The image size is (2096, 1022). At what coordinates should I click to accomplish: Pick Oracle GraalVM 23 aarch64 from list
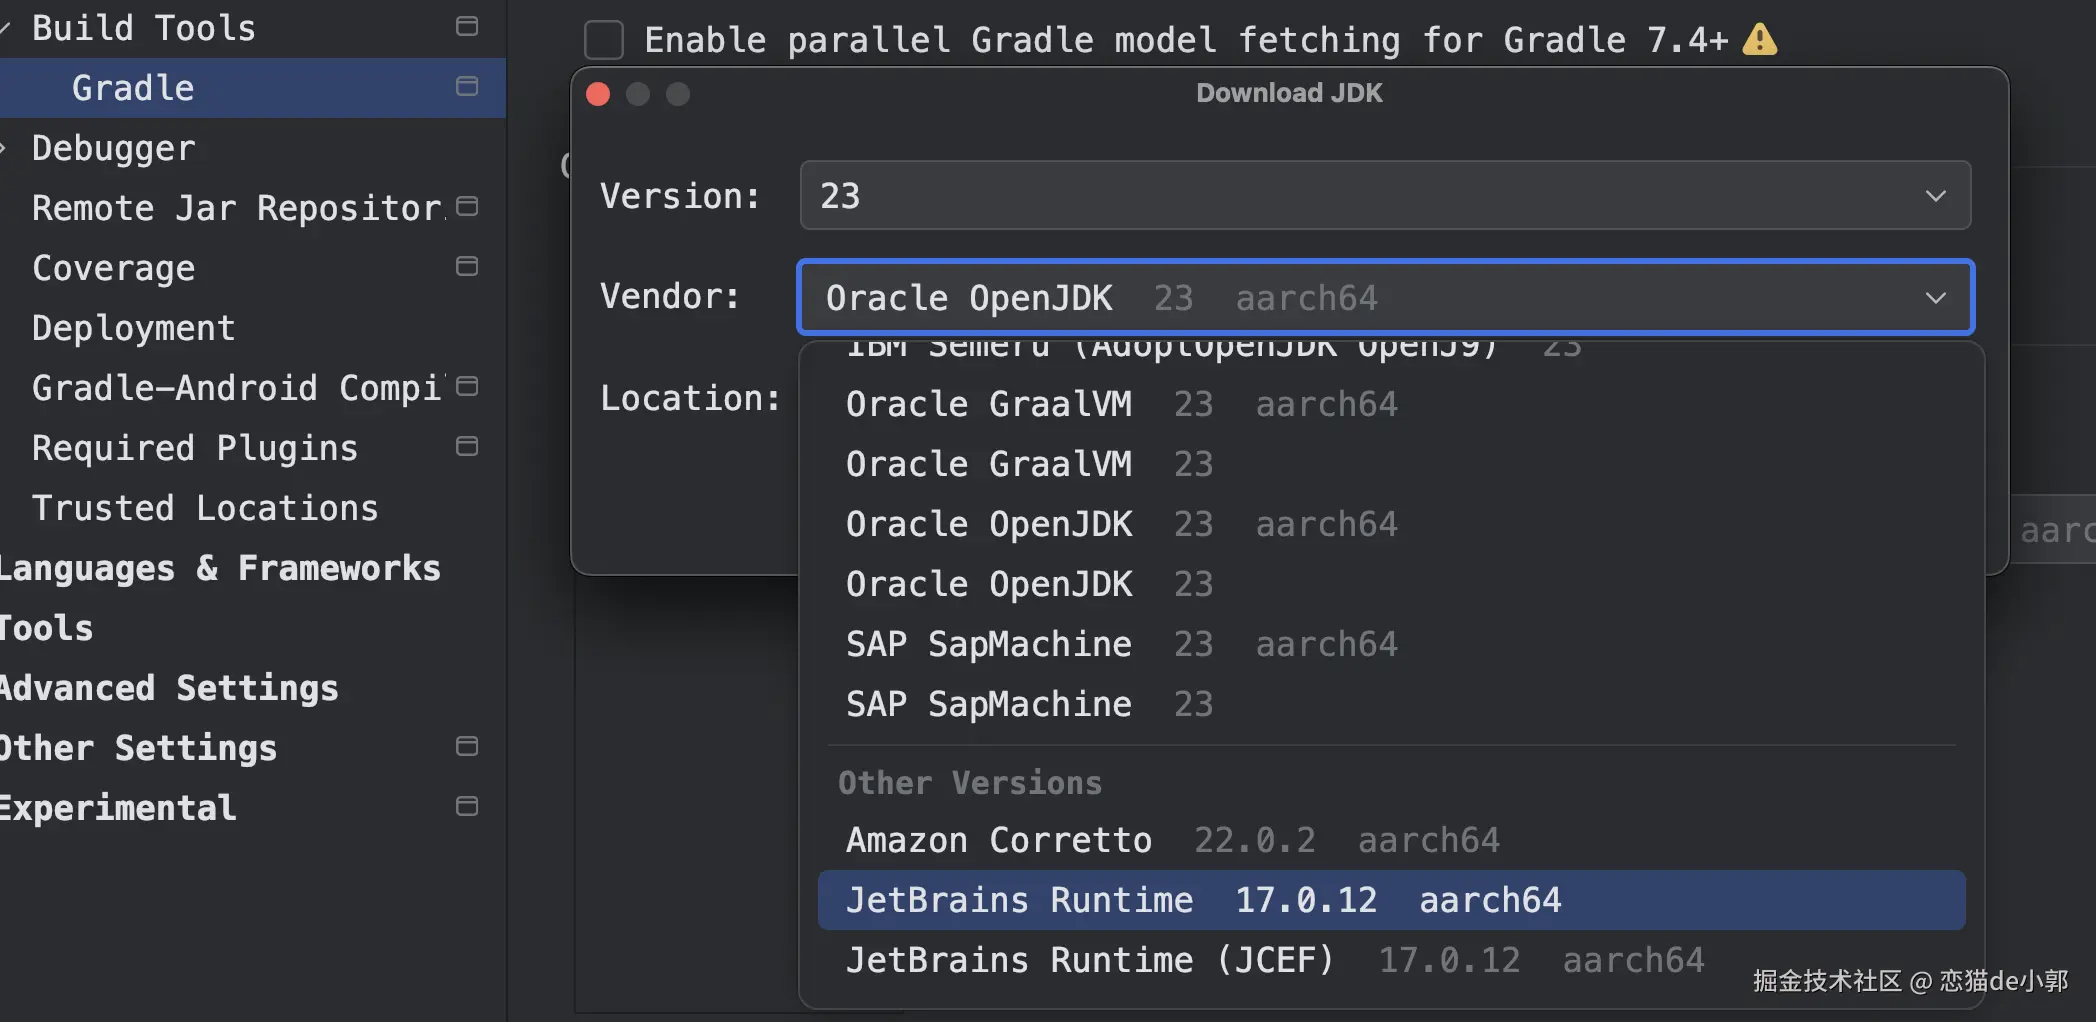point(1120,404)
